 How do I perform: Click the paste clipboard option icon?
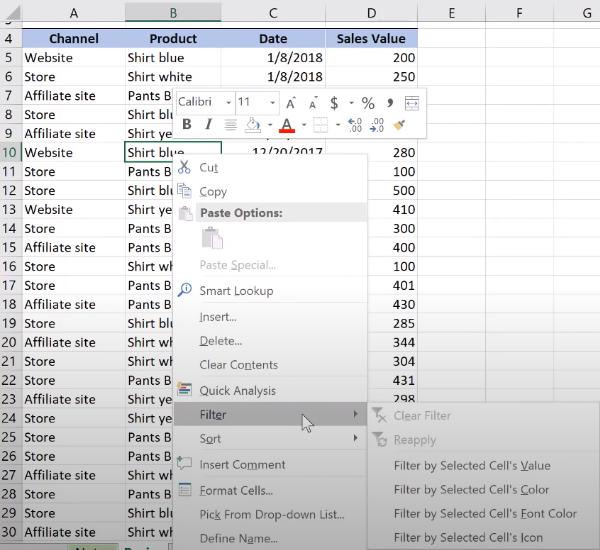212,238
